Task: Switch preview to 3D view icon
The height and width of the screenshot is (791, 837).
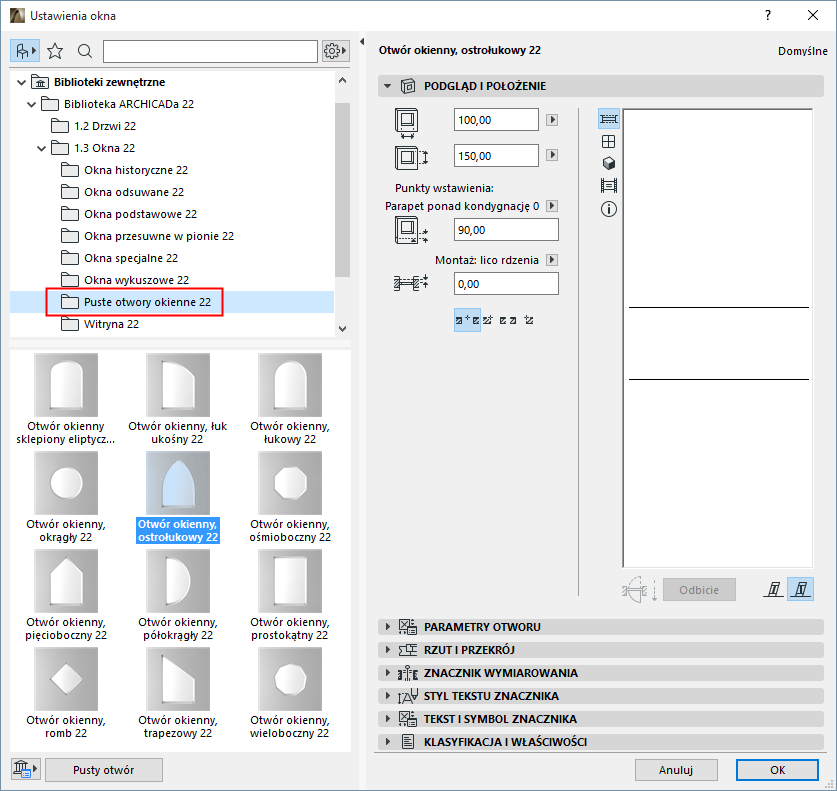Action: coord(609,163)
